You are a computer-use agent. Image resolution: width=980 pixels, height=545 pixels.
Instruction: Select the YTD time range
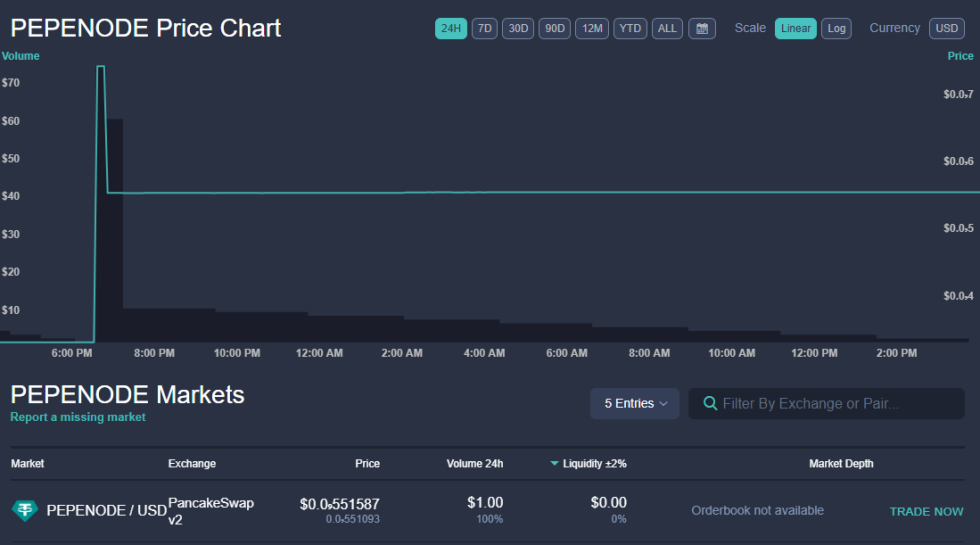pyautogui.click(x=630, y=28)
